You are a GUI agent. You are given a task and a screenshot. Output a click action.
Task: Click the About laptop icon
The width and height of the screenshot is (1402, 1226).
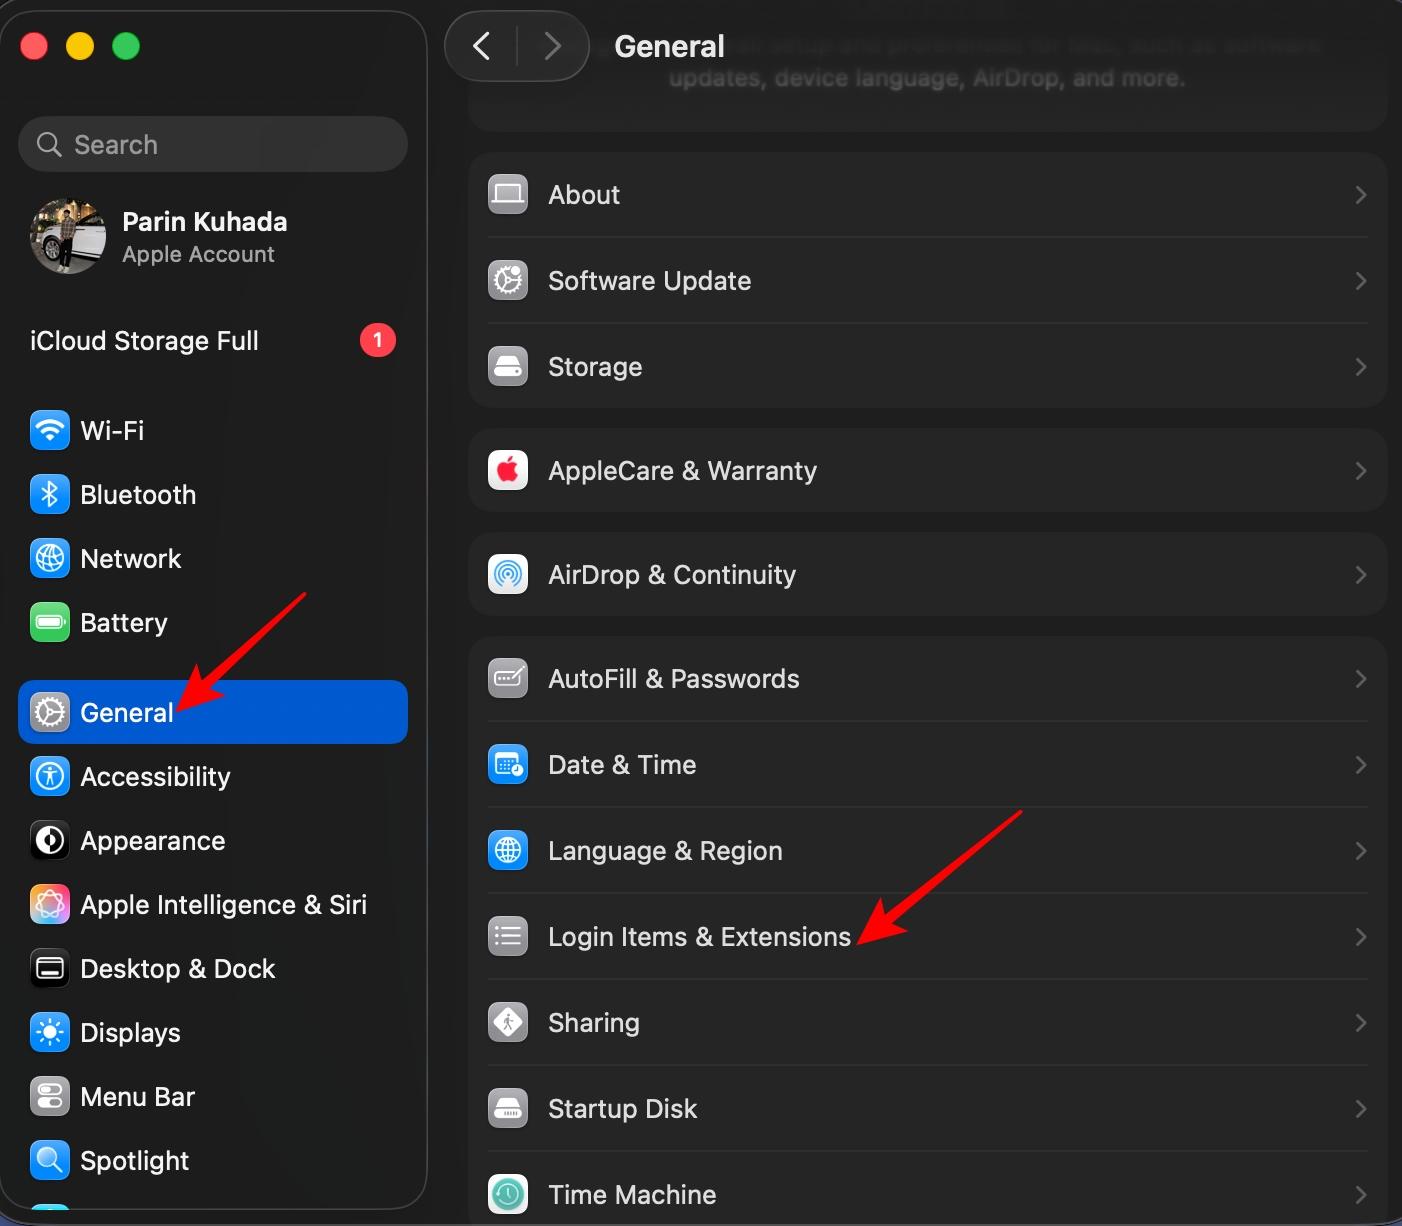click(508, 195)
